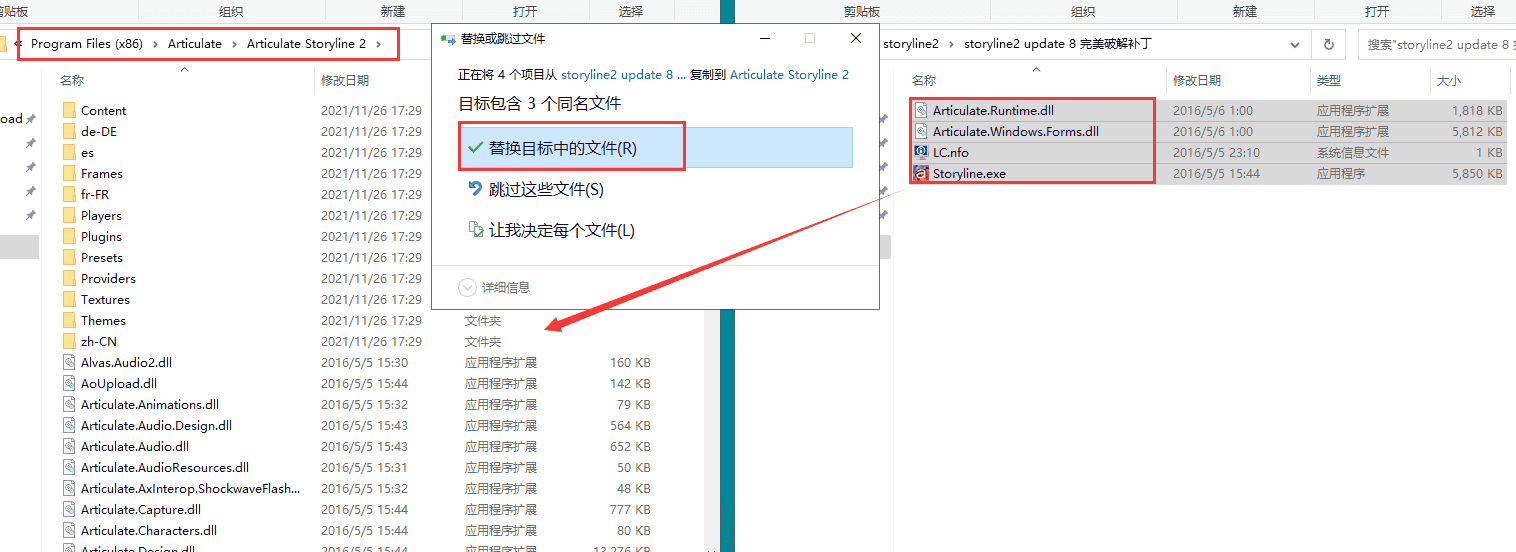Select the Articulate.Audio.Design.dll file name

(156, 425)
